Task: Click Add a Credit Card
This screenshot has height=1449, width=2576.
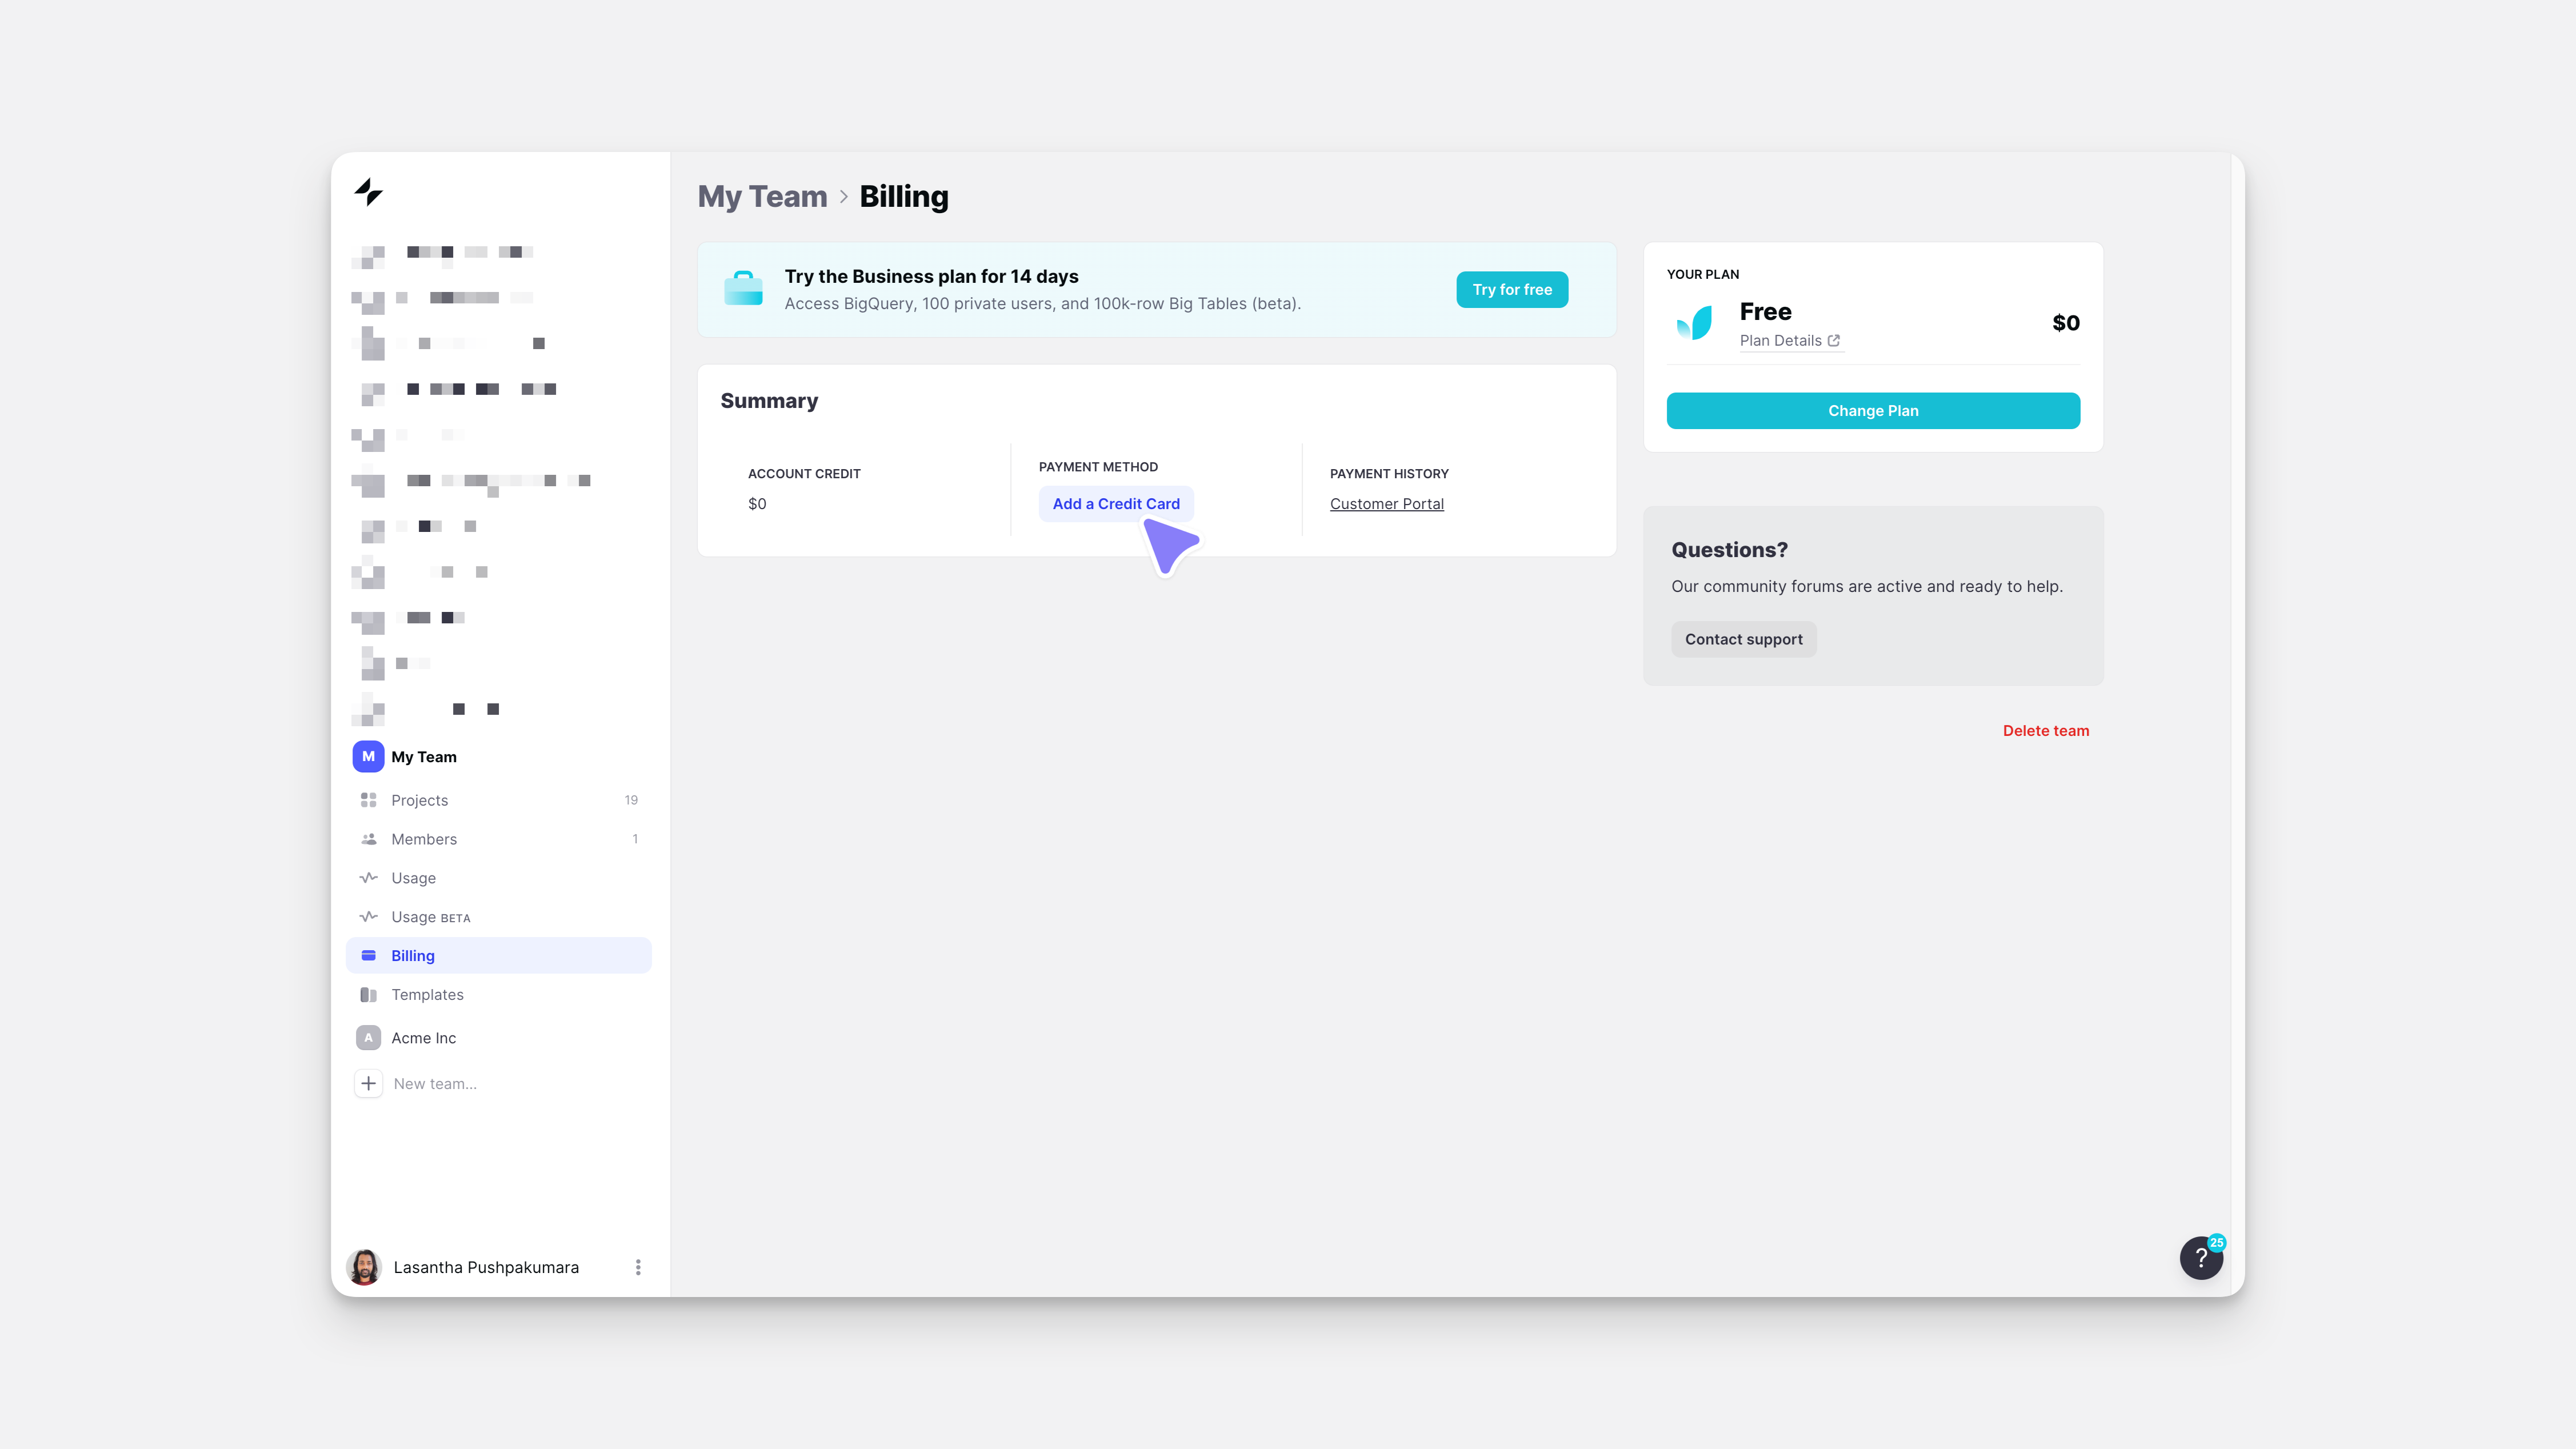Action: (x=1115, y=503)
